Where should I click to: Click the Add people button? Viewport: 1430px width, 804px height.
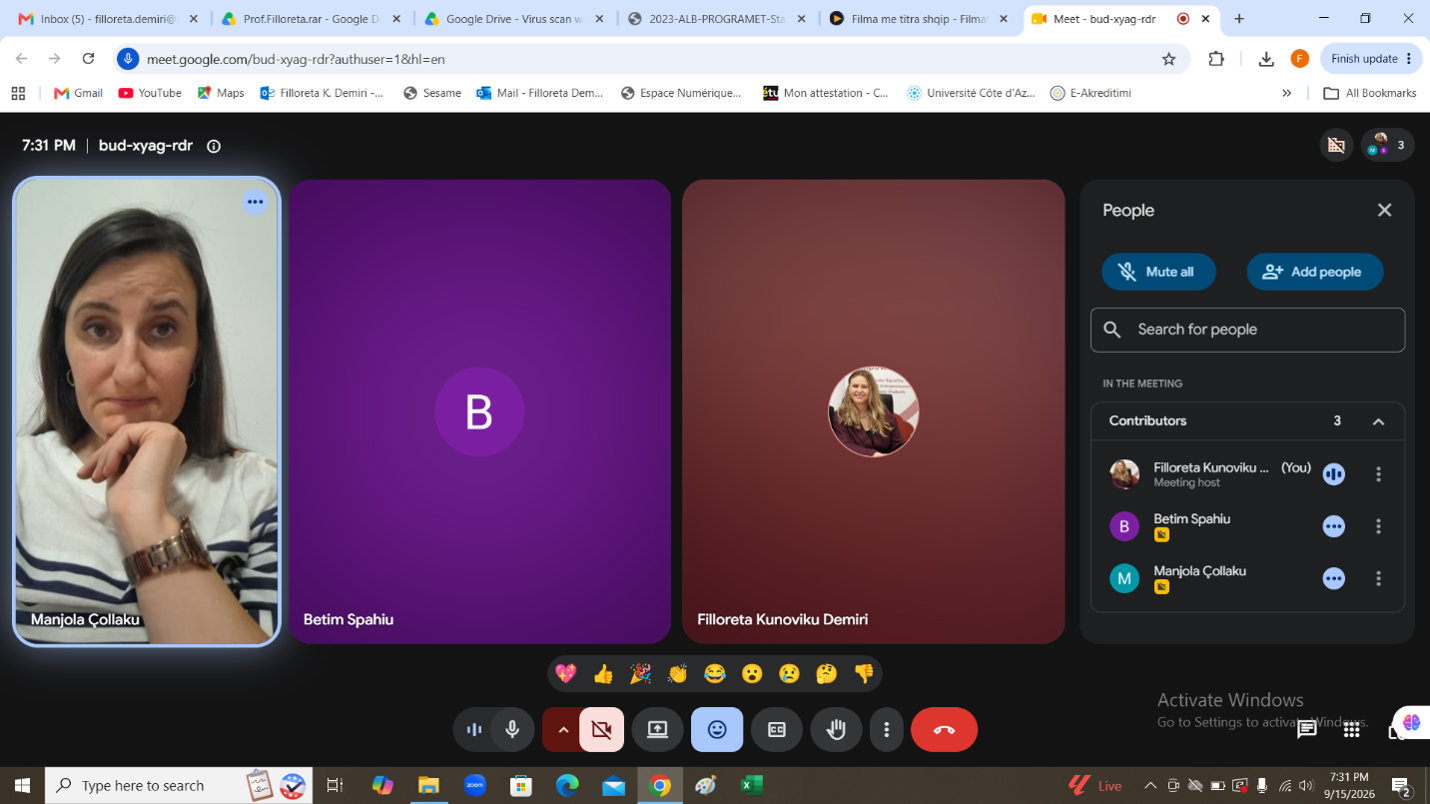pyautogui.click(x=1315, y=272)
